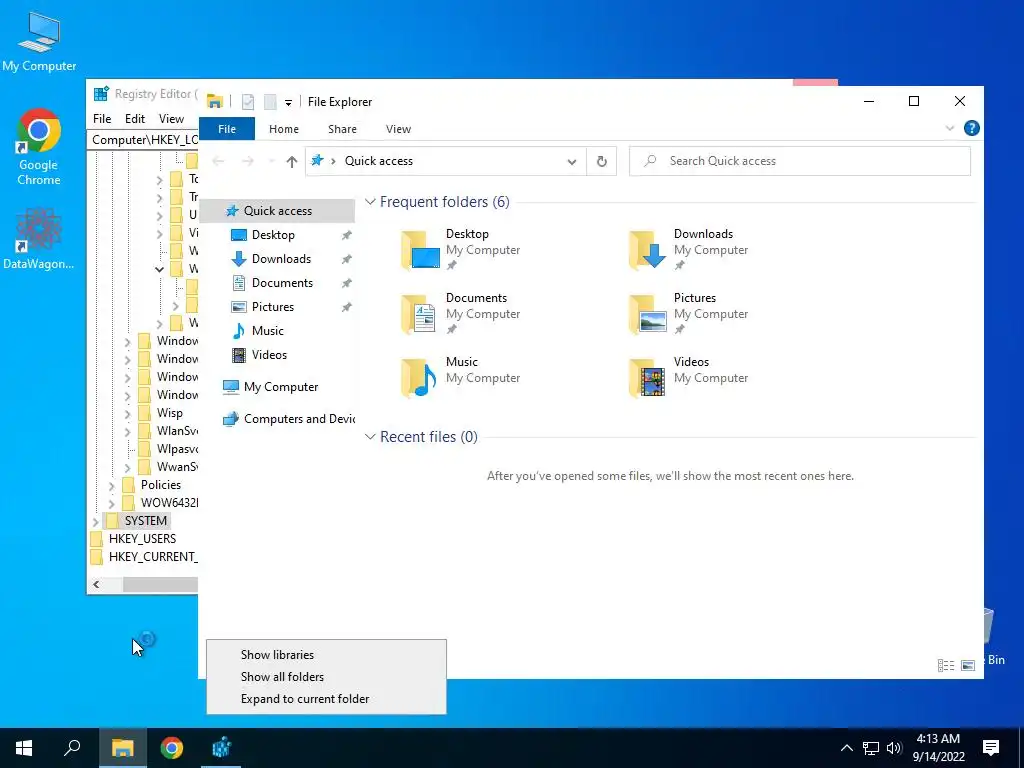Show hidden system tray icons

pyautogui.click(x=846, y=748)
